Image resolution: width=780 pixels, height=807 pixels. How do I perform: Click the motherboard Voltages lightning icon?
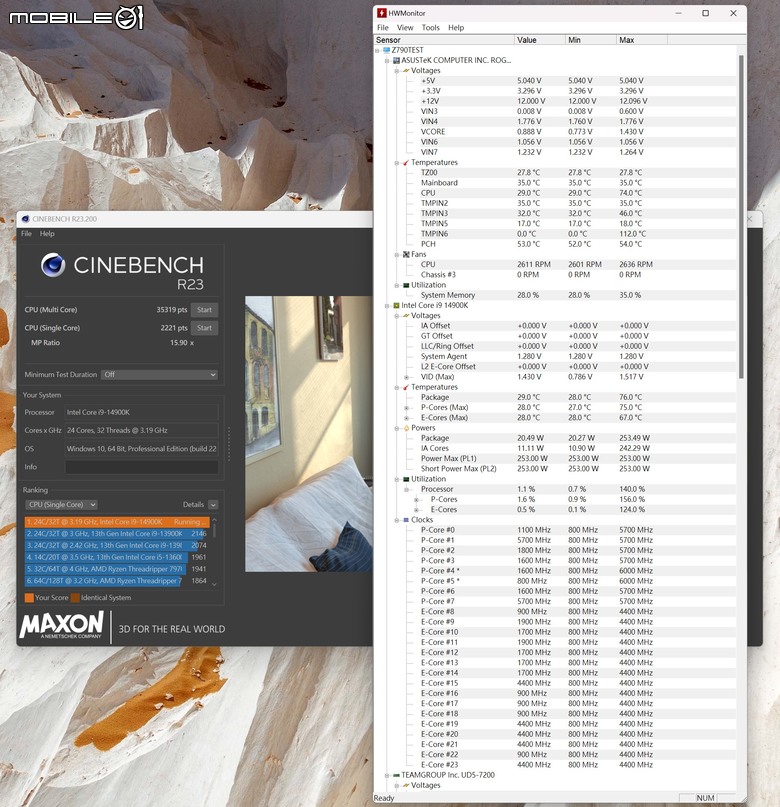tap(406, 71)
